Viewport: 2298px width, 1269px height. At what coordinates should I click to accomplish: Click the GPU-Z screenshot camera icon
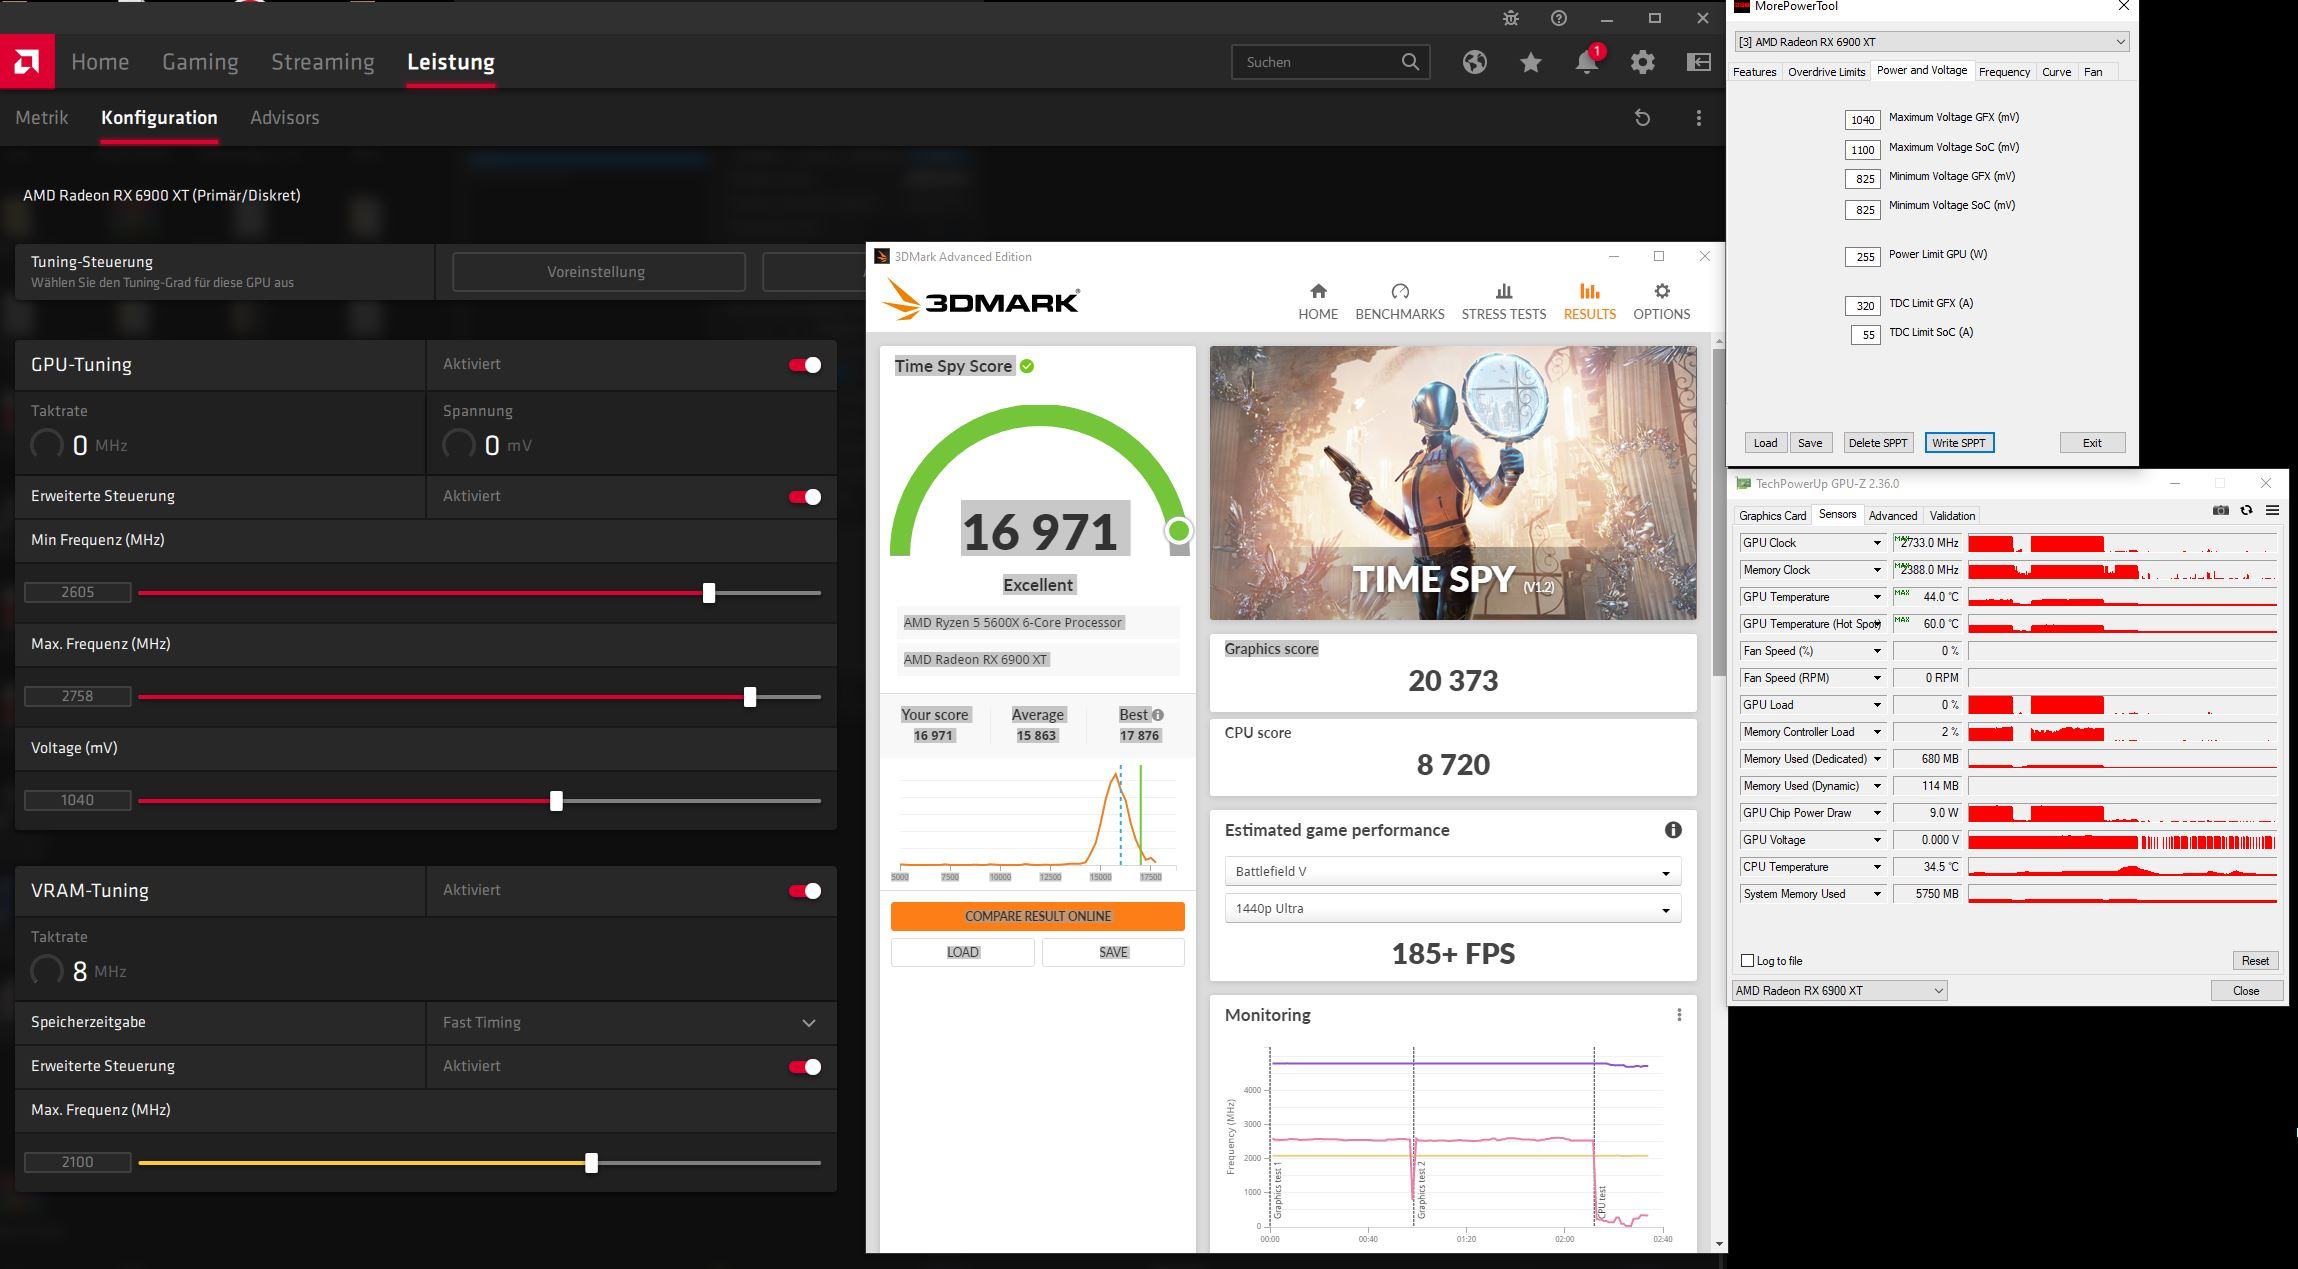click(2220, 510)
